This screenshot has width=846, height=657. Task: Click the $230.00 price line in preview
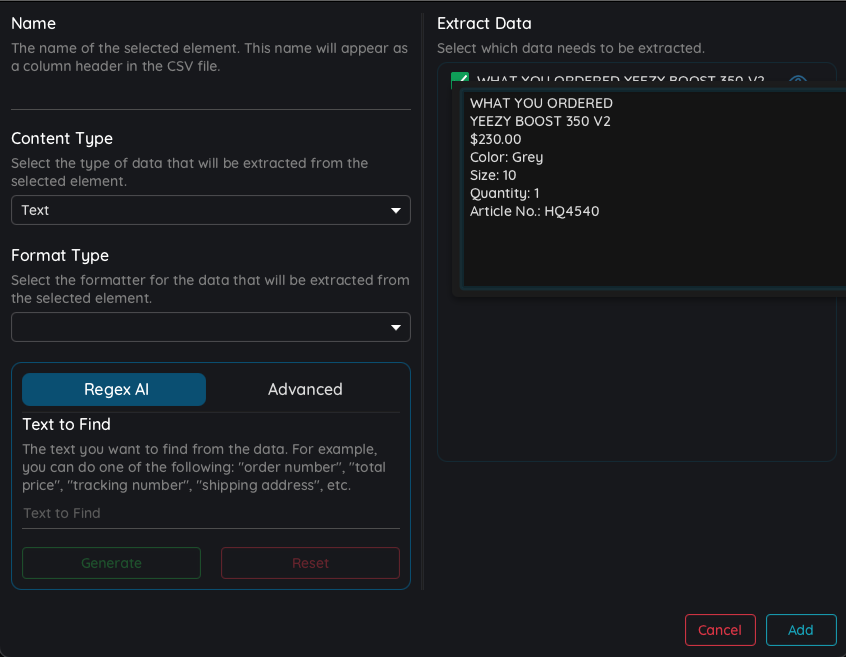click(x=495, y=139)
